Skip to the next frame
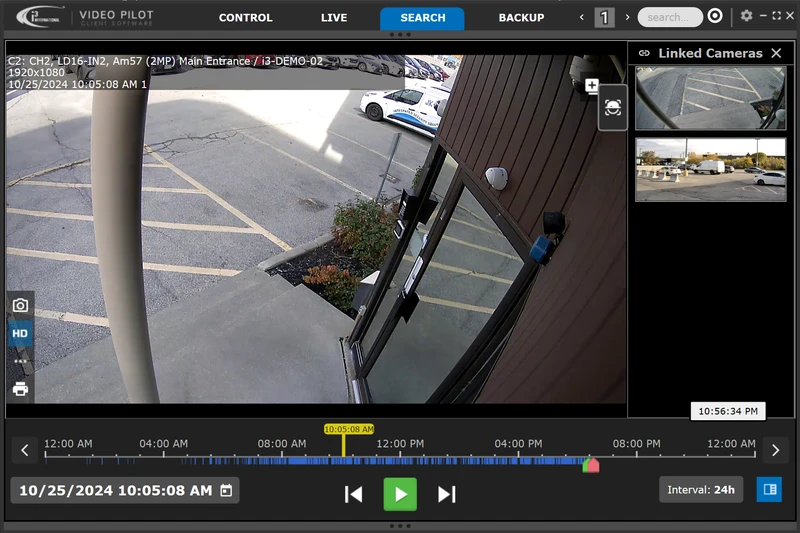800x533 pixels. (x=447, y=494)
